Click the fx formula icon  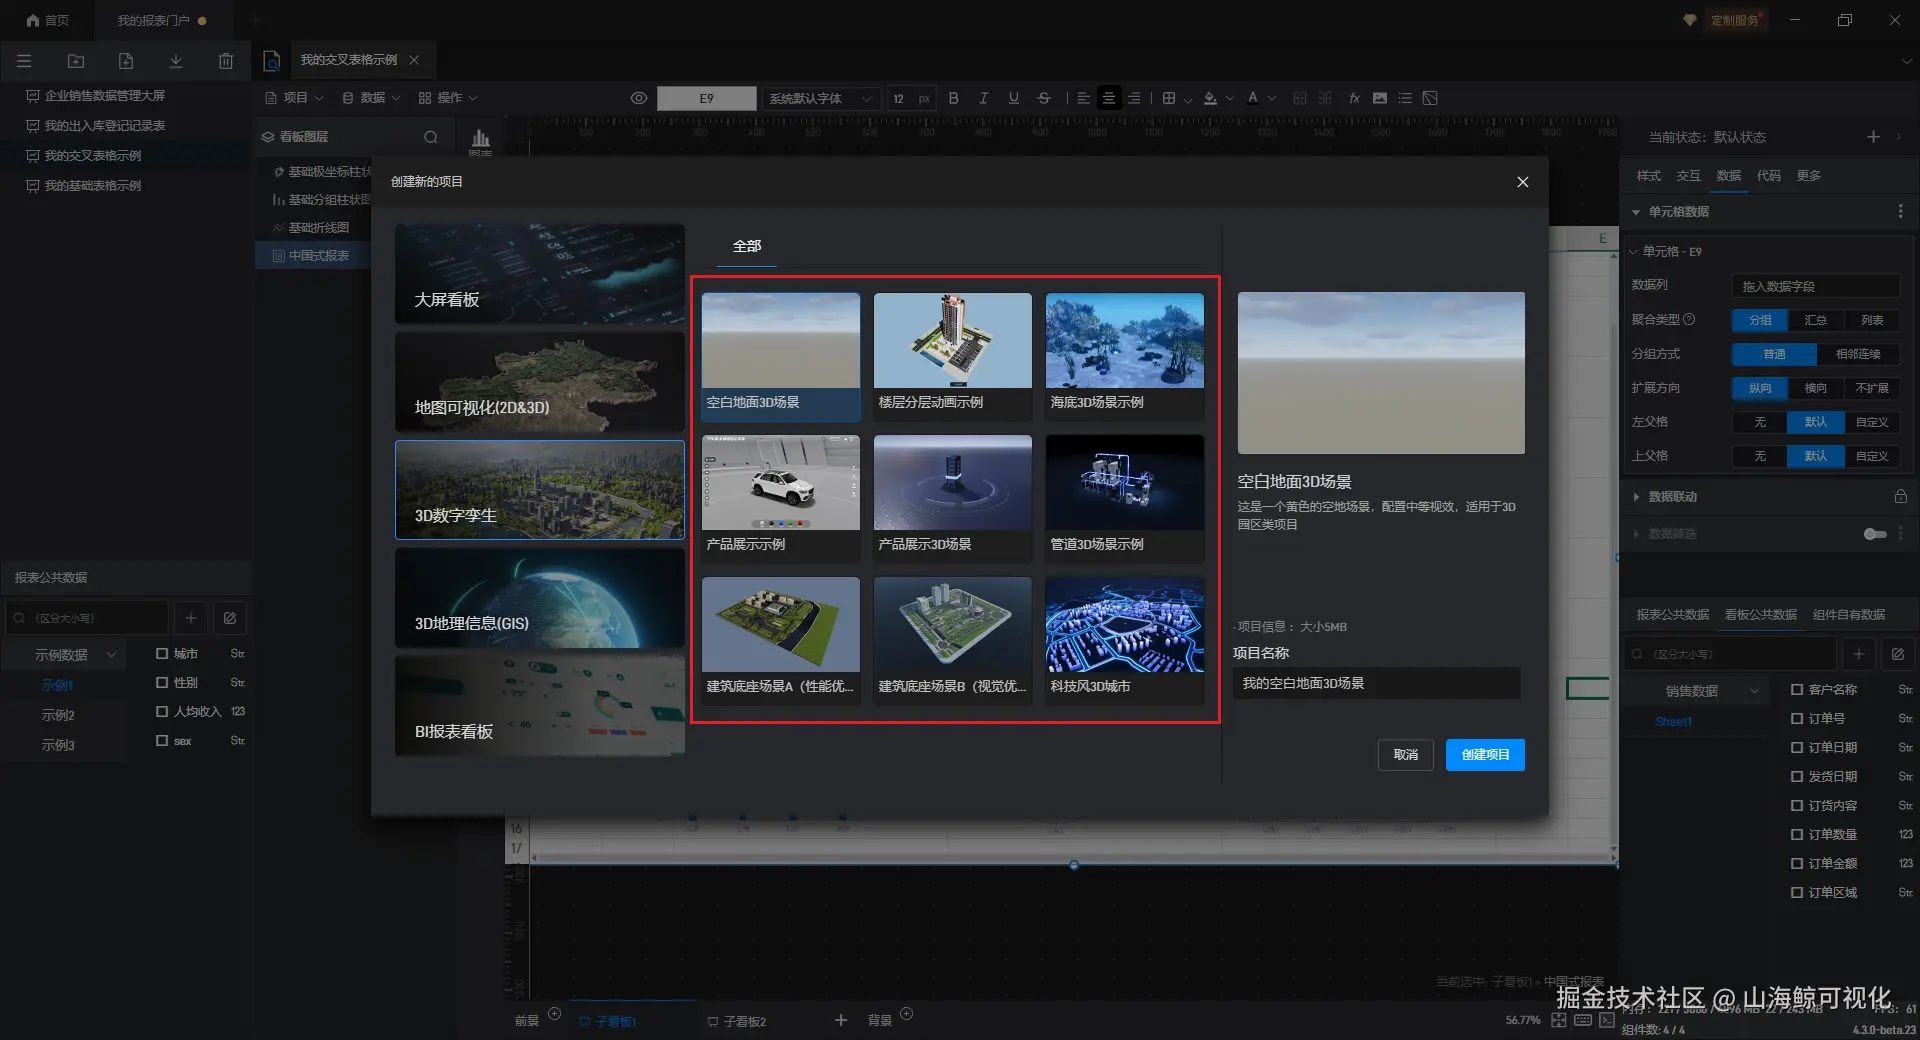pyautogui.click(x=1354, y=98)
